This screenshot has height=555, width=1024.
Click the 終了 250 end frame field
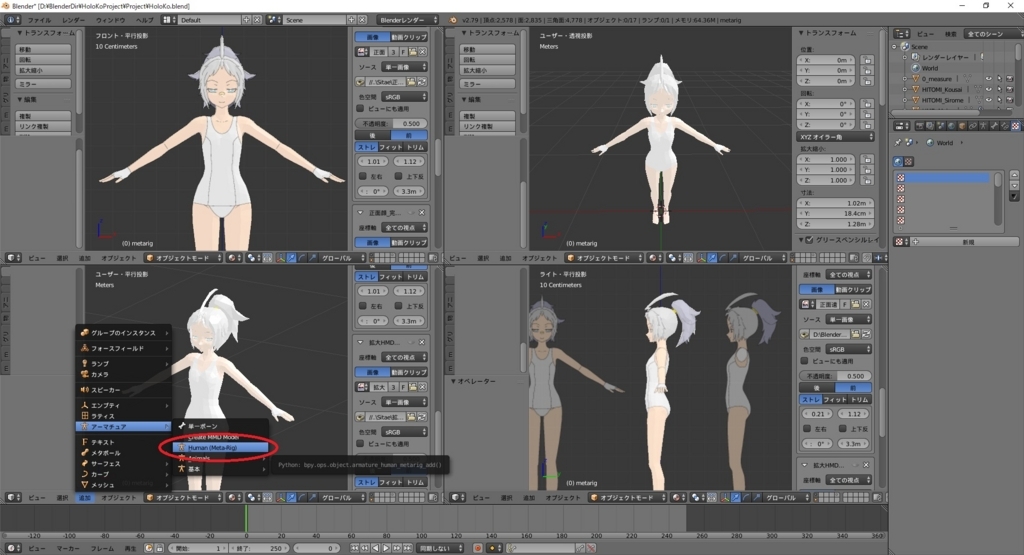(x=259, y=548)
